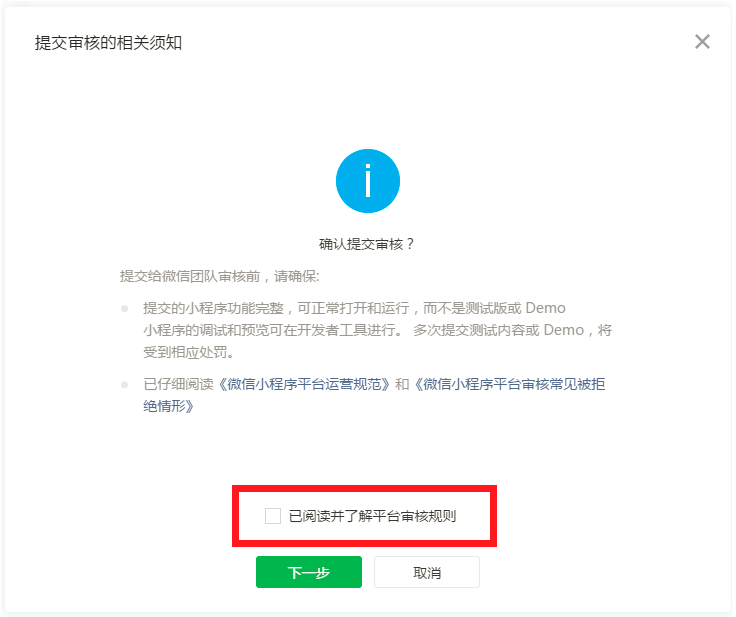Screen dimensions: 736x617
Task: Click the 已仔细阅读 text before the links
Action: point(178,384)
